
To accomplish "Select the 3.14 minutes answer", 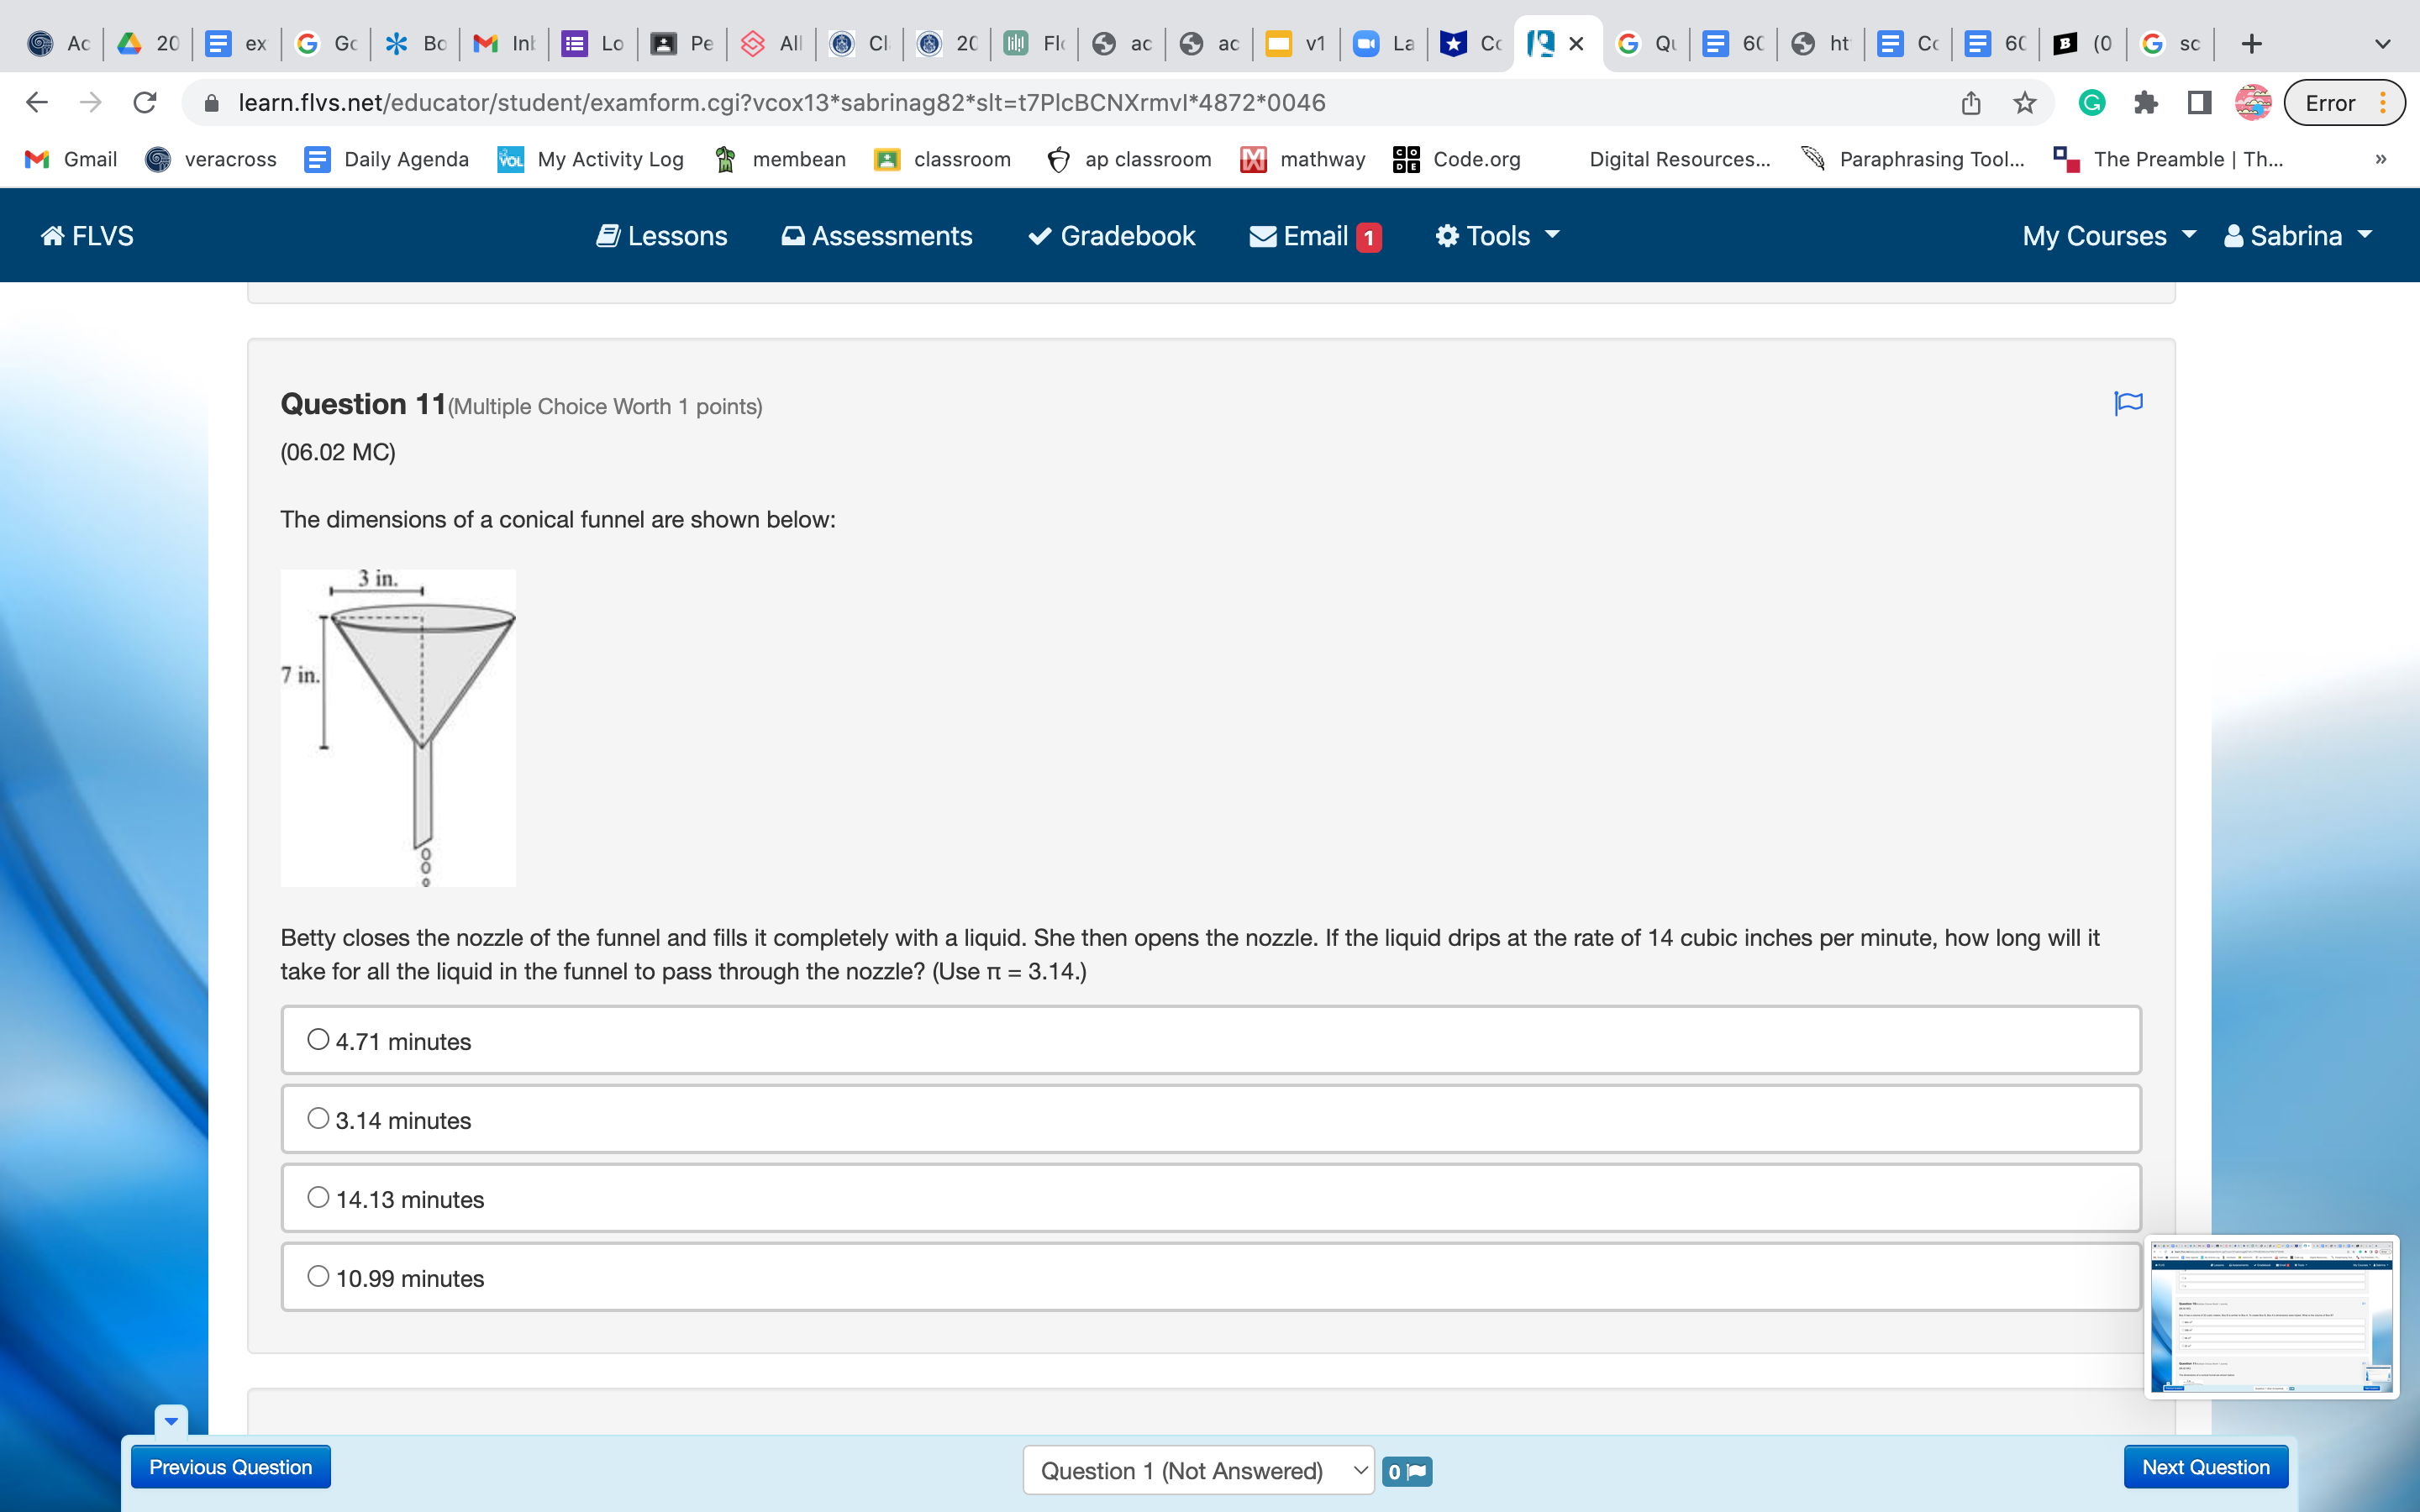I will [318, 1119].
